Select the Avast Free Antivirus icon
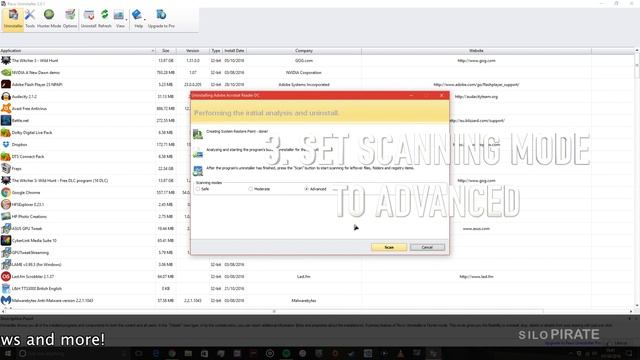Image resolution: width=640 pixels, height=360 pixels. (x=6, y=109)
